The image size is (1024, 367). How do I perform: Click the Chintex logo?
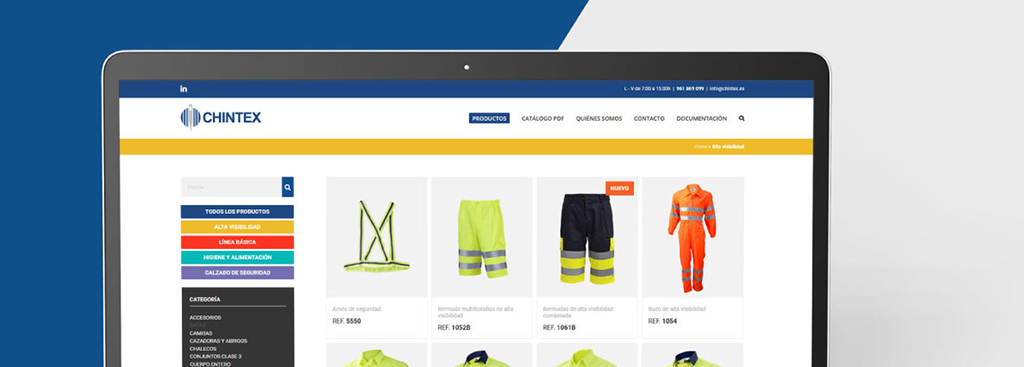221,118
